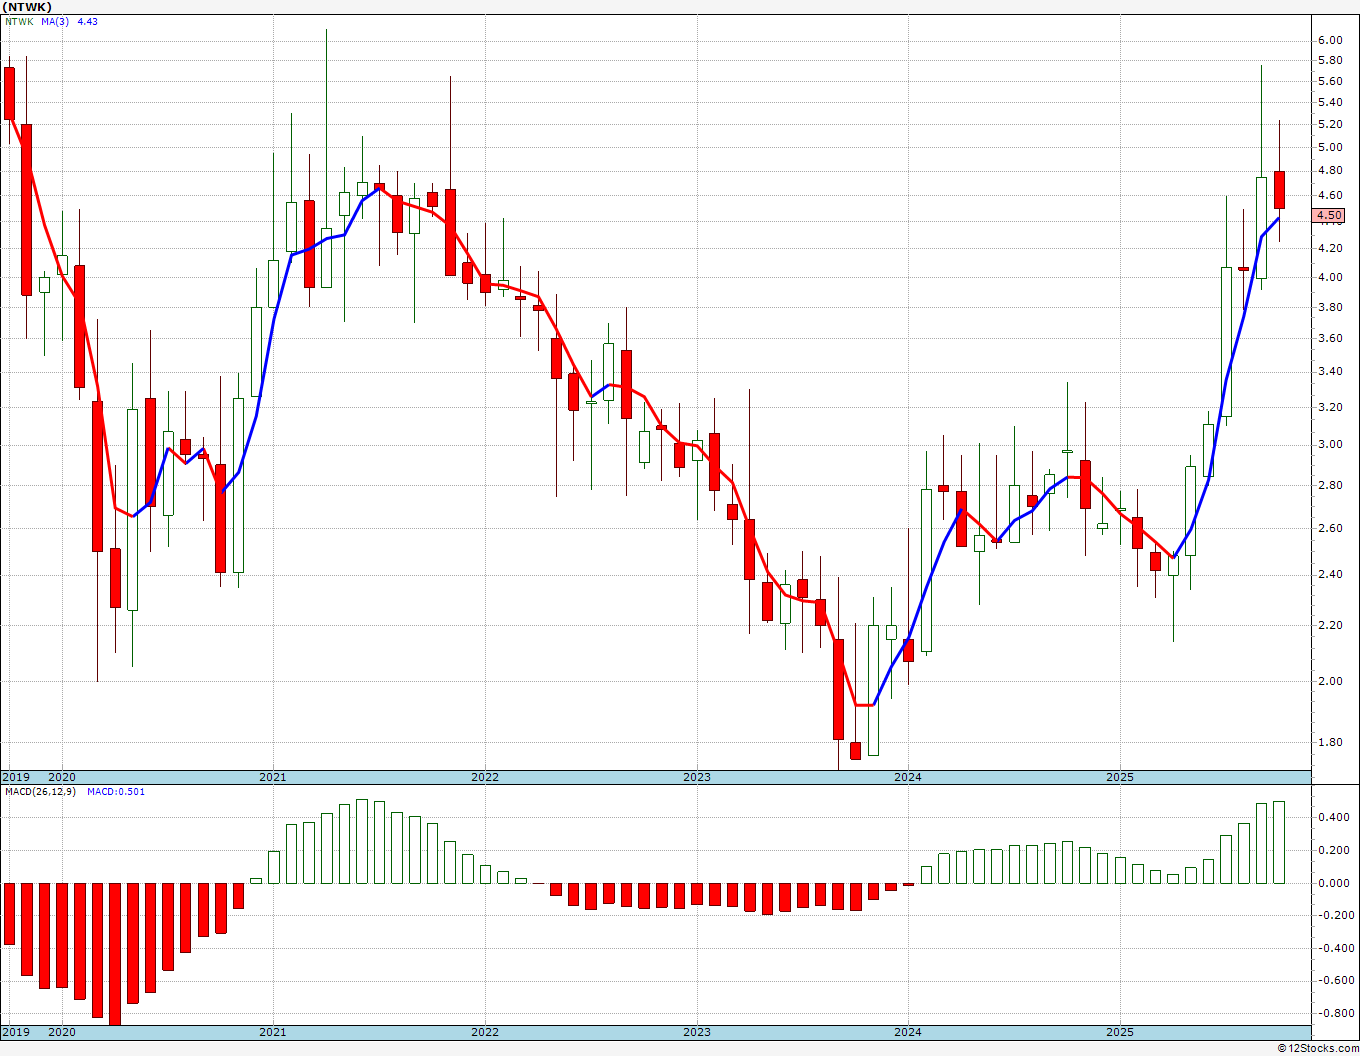The height and width of the screenshot is (1056, 1360).
Task: Select 2023 on the price chart timeline
Action: point(696,777)
